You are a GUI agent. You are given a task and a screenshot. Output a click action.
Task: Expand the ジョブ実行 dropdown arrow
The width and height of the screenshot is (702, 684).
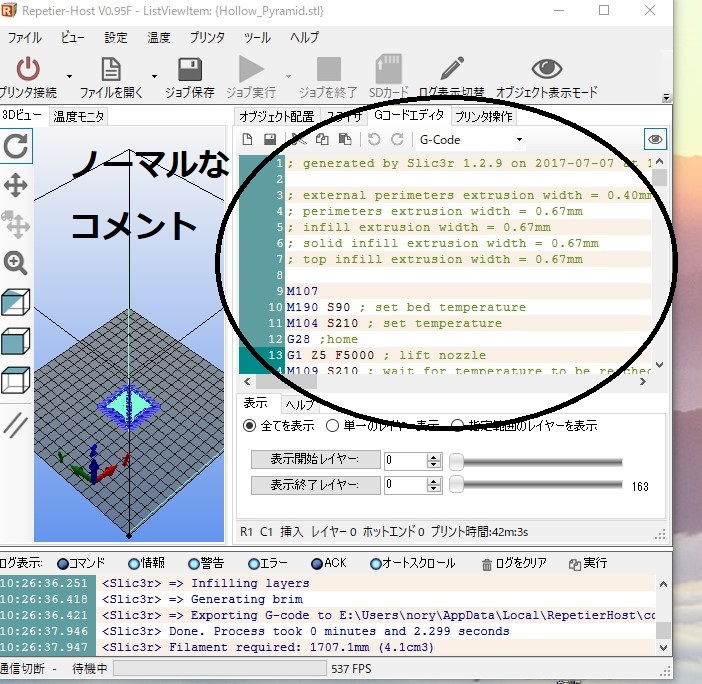pyautogui.click(x=288, y=77)
